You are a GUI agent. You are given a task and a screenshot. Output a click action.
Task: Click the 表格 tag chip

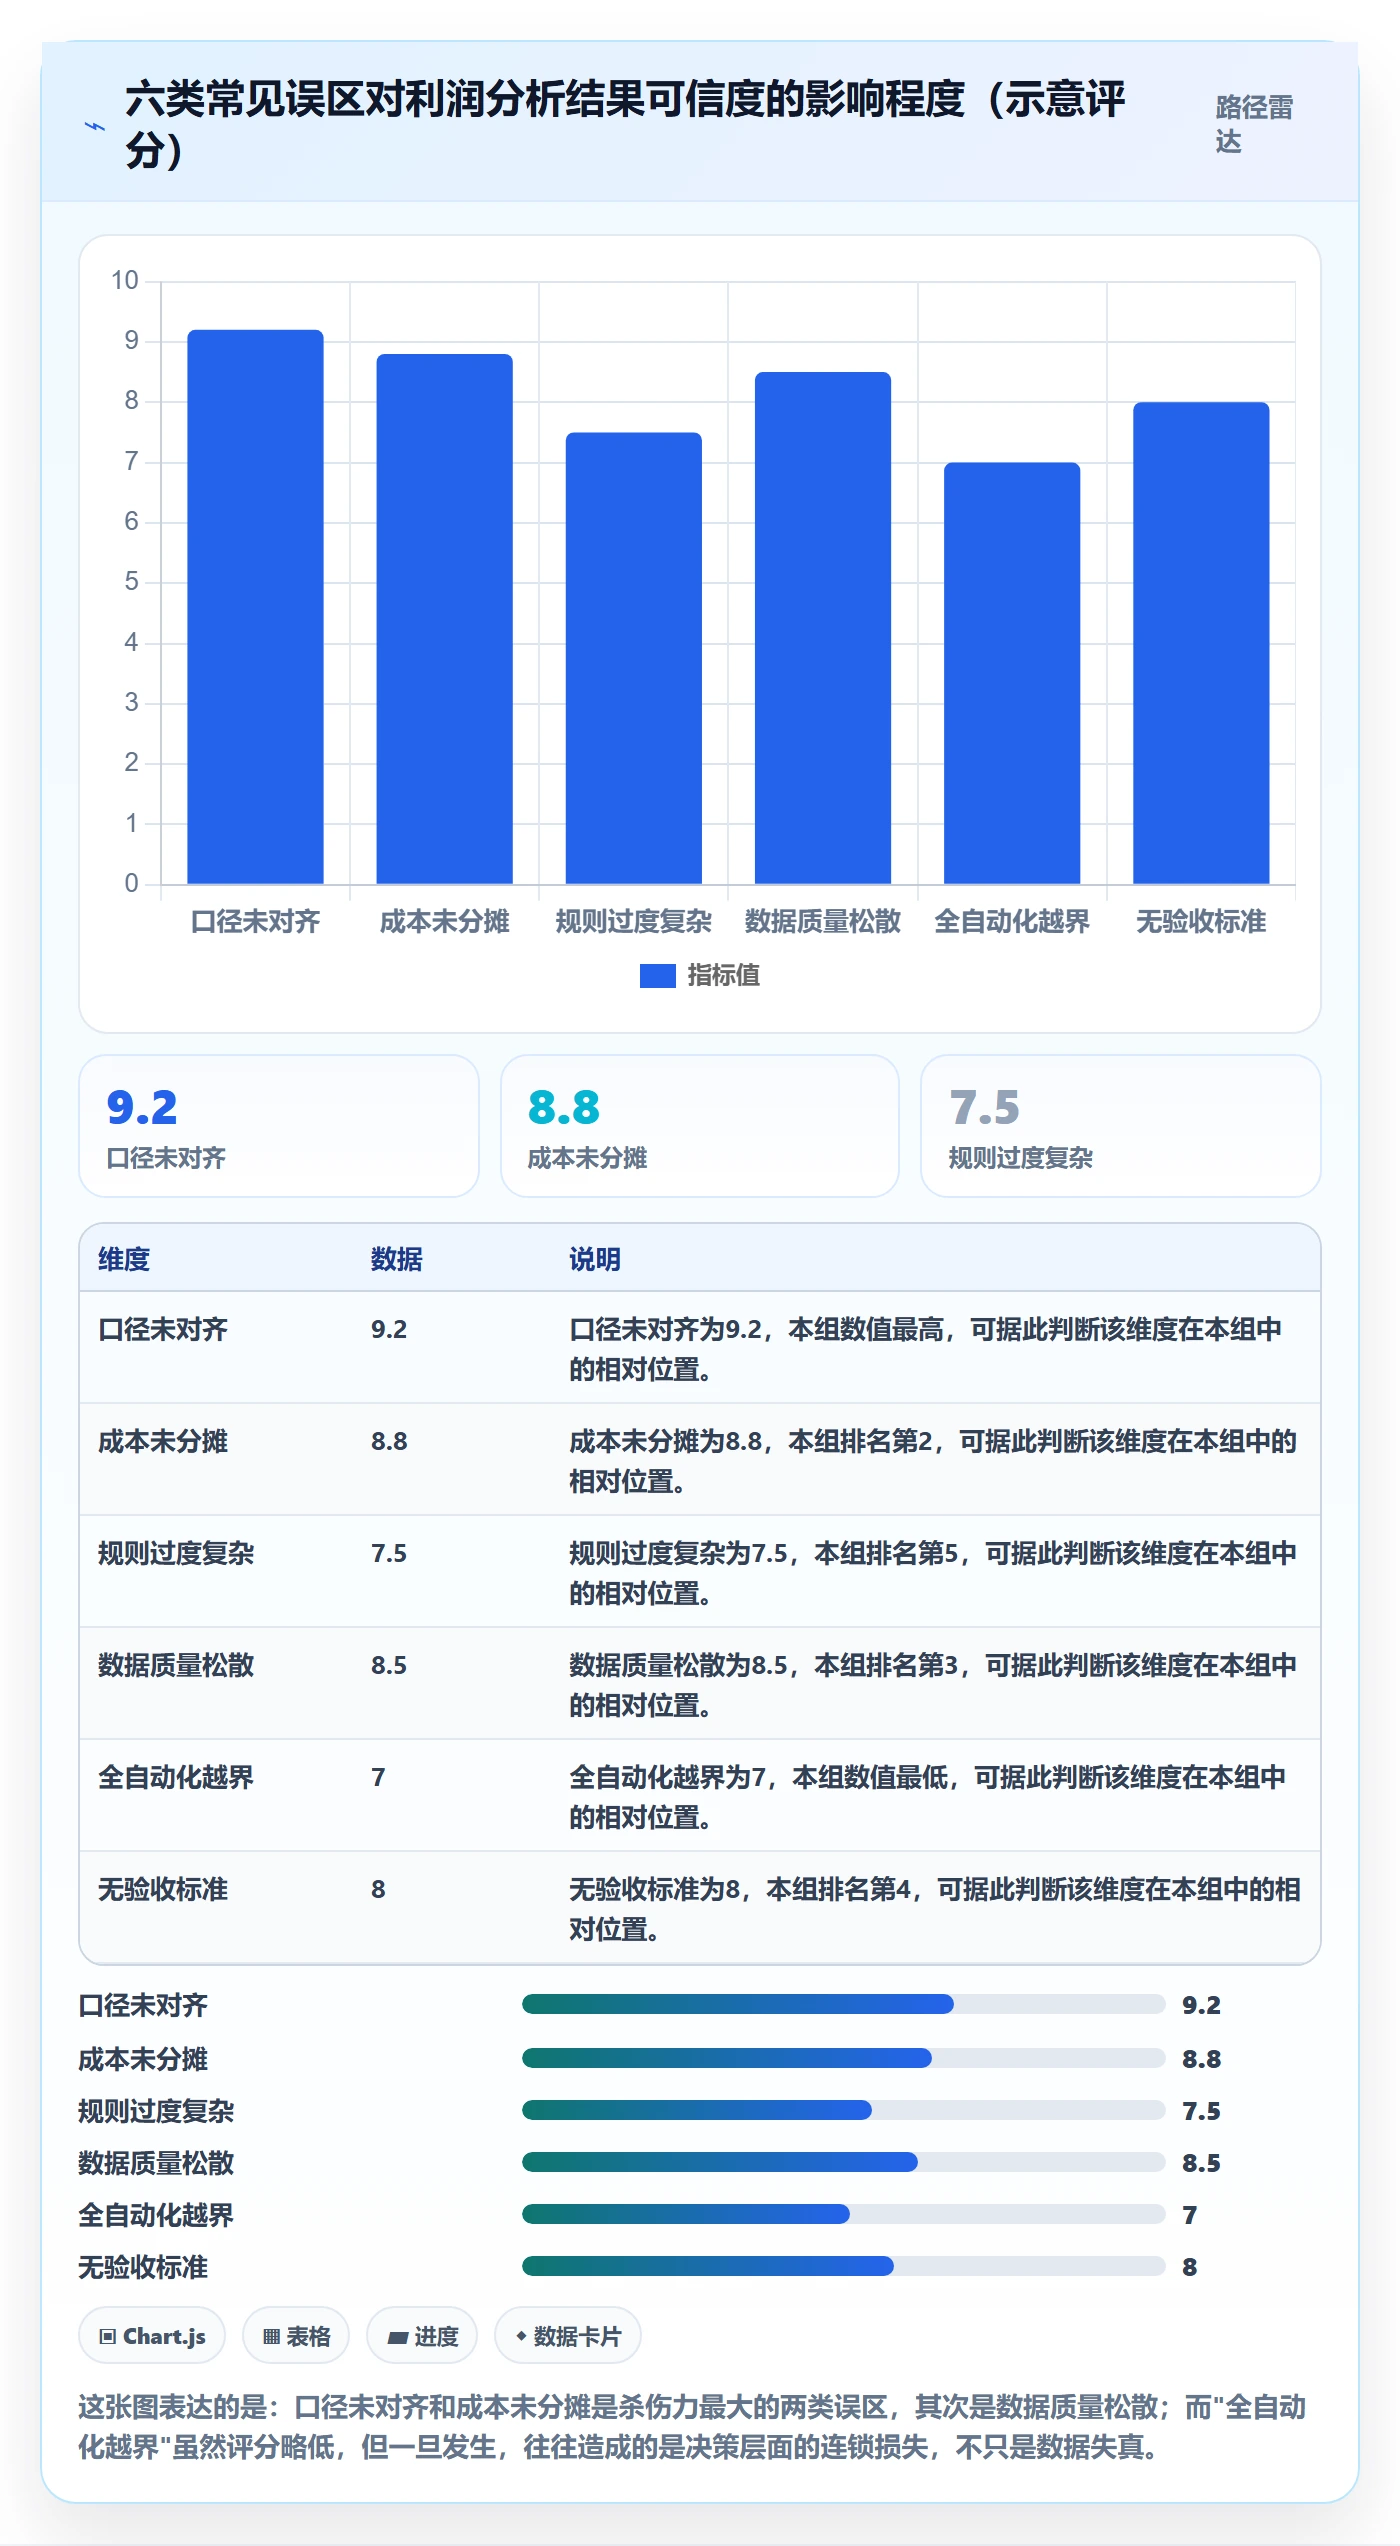tap(296, 2336)
